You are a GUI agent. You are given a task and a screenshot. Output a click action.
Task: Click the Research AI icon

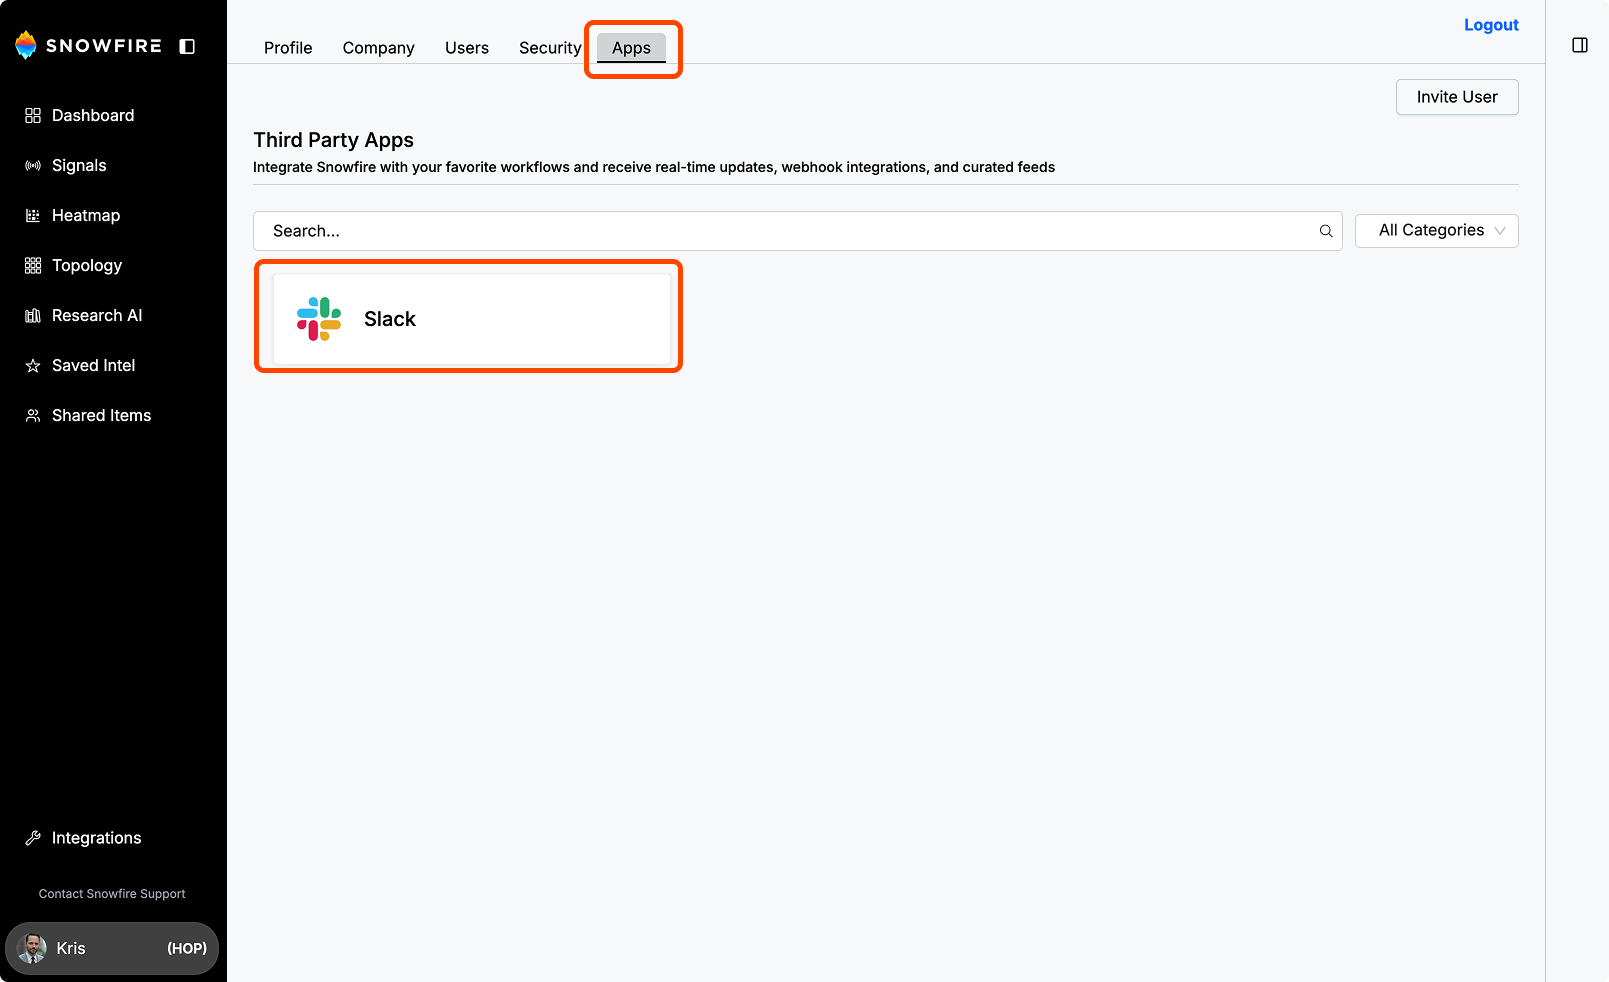33,316
